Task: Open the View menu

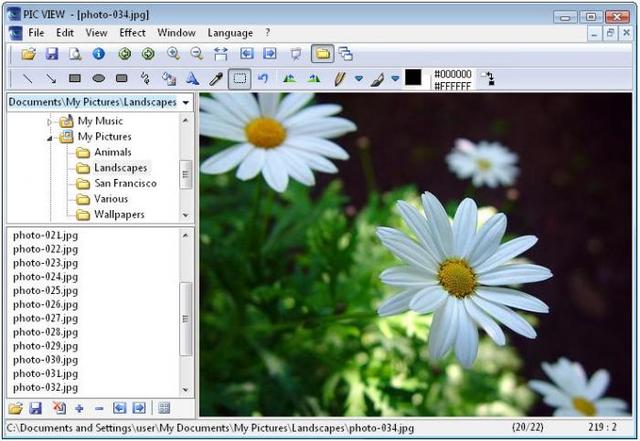Action: [96, 33]
